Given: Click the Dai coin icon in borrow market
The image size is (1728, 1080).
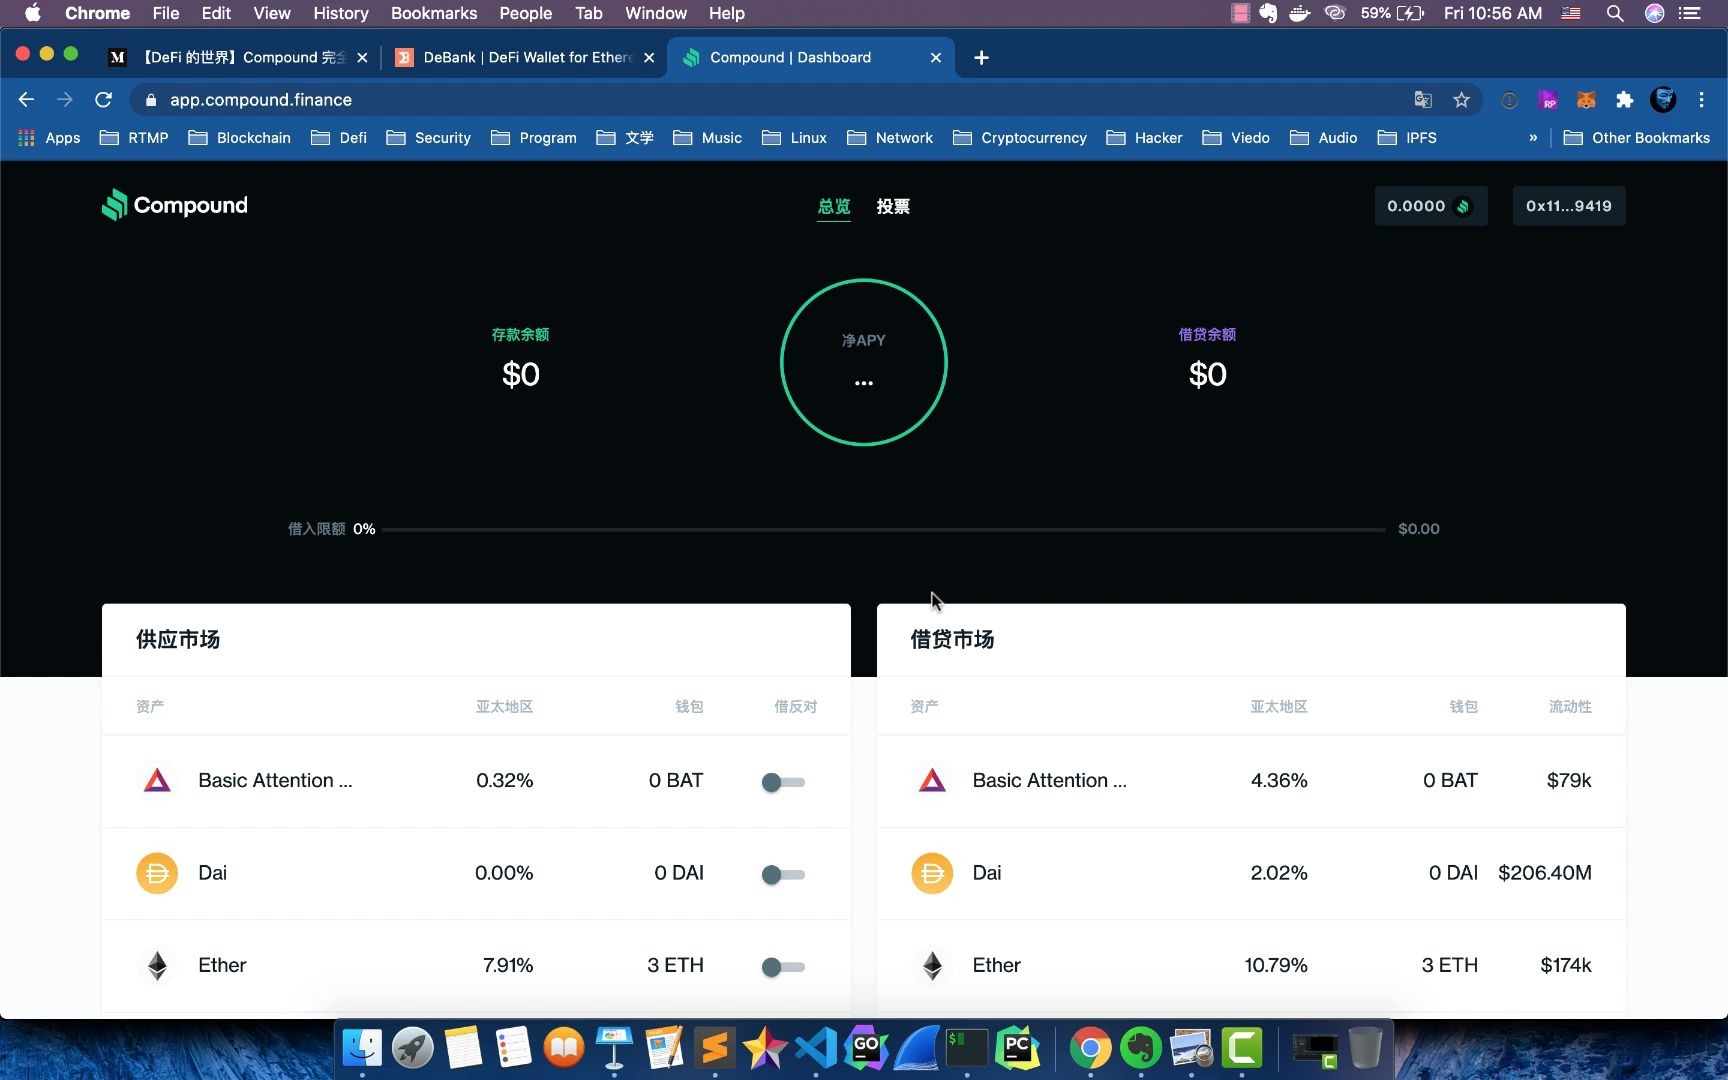Looking at the screenshot, I should pos(932,873).
